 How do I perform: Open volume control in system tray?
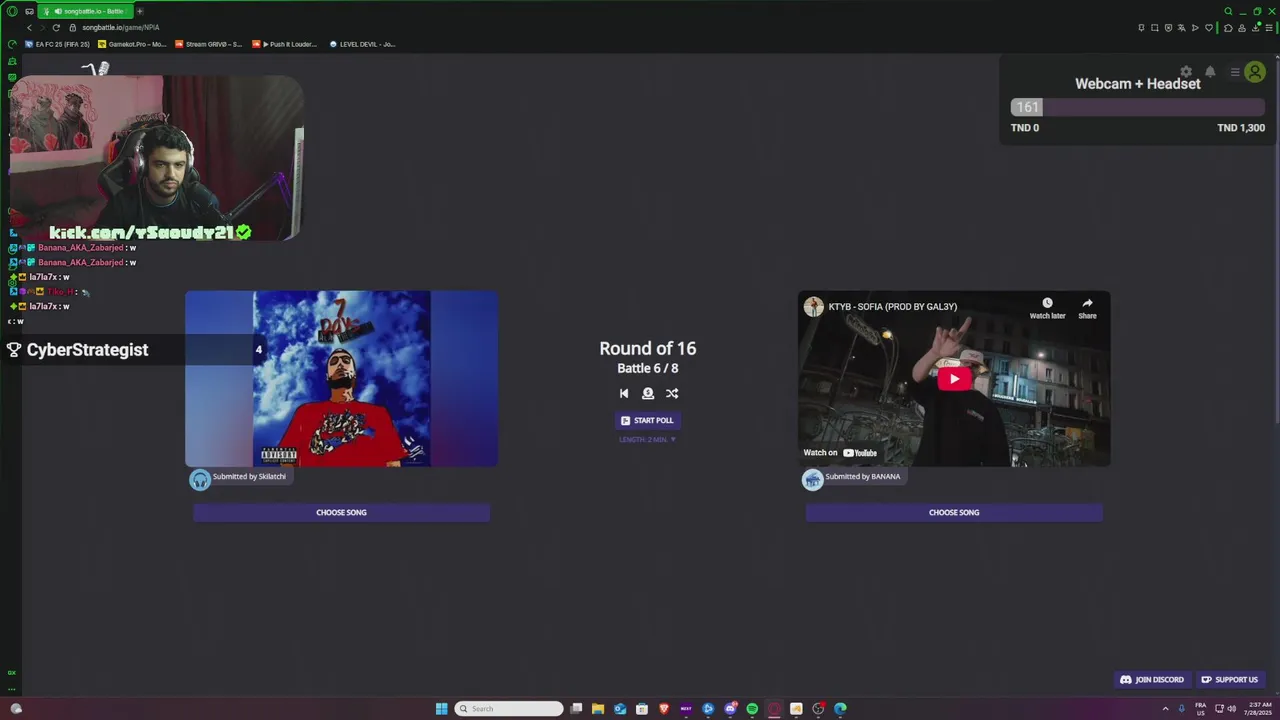tap(1232, 709)
